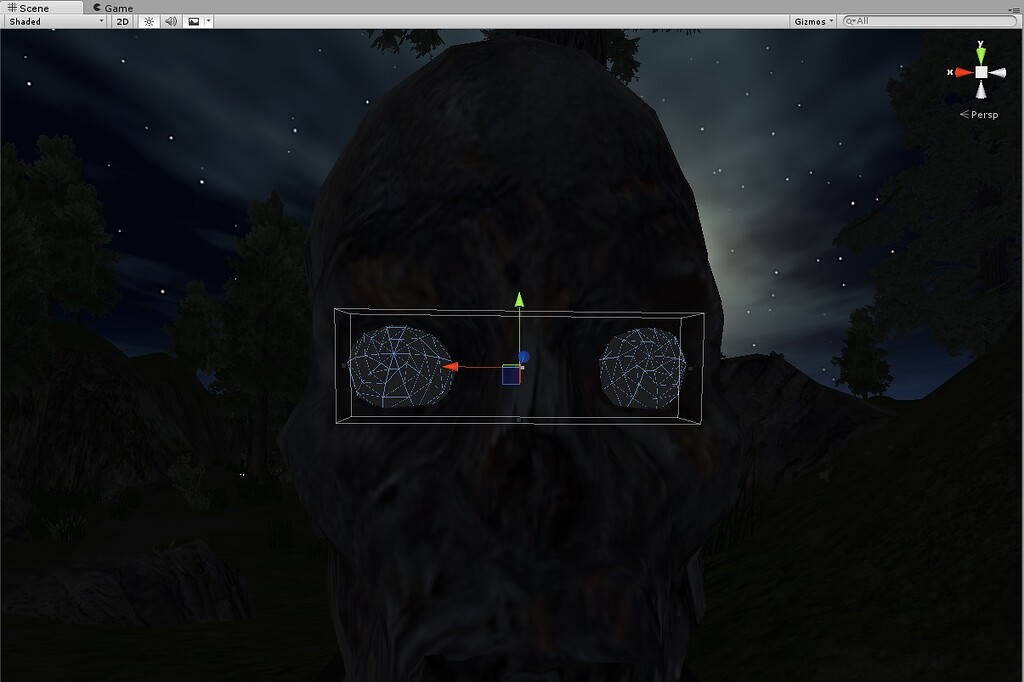This screenshot has height=682, width=1024.
Task: Click the search magnifier icon in the search bar
Action: click(x=849, y=20)
